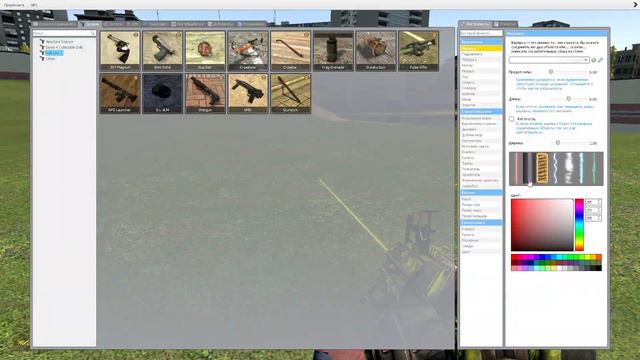The width and height of the screenshot is (640, 360).
Task: Open the wrench preset editor icon
Action: click(600, 60)
